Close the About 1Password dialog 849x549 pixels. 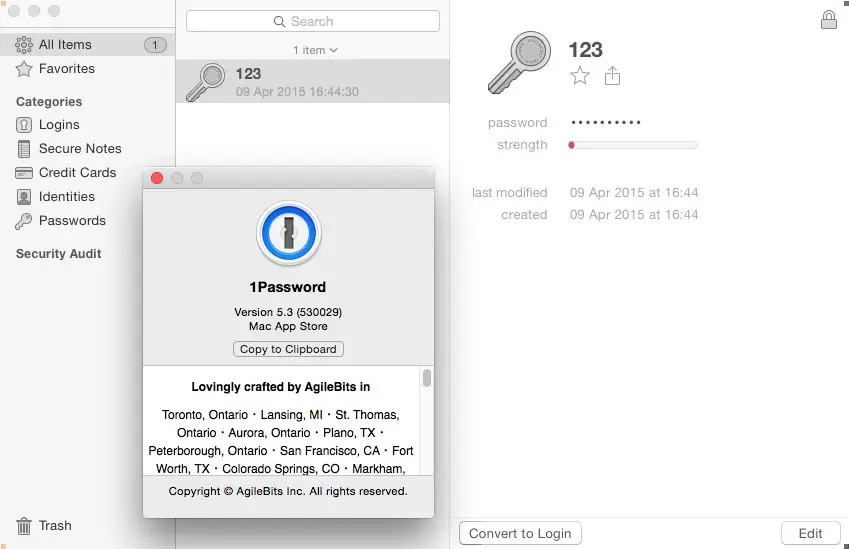(x=157, y=178)
